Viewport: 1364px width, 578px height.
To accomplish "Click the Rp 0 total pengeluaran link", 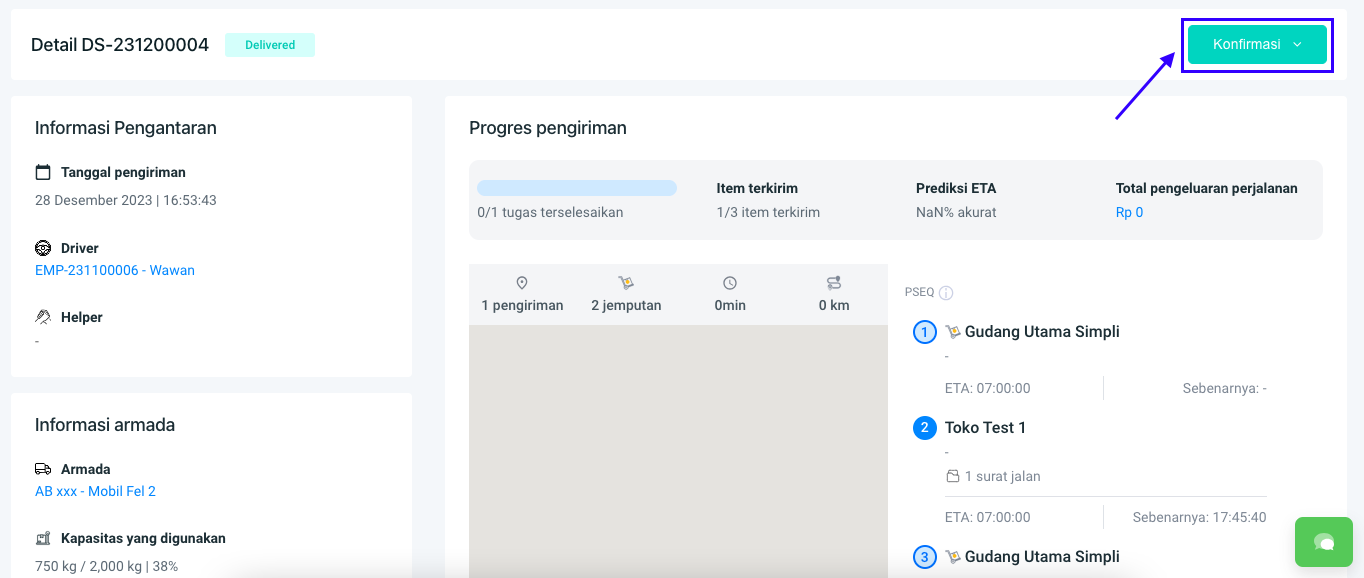I will 1129,212.
